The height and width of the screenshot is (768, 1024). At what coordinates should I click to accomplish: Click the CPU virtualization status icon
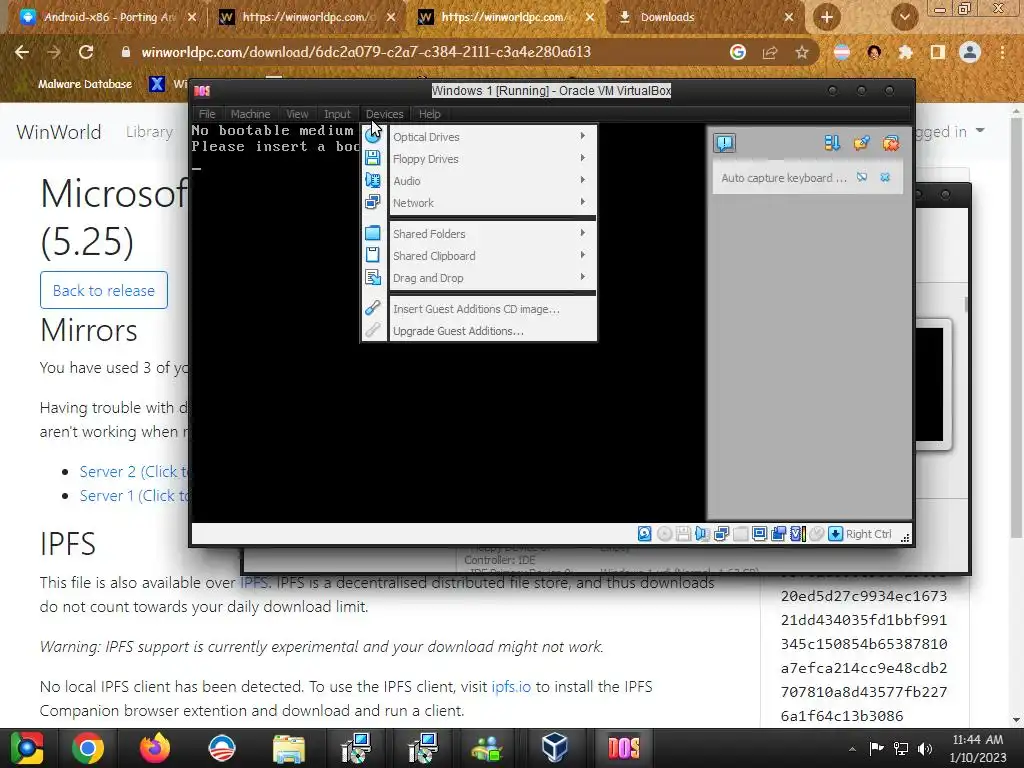click(797, 534)
